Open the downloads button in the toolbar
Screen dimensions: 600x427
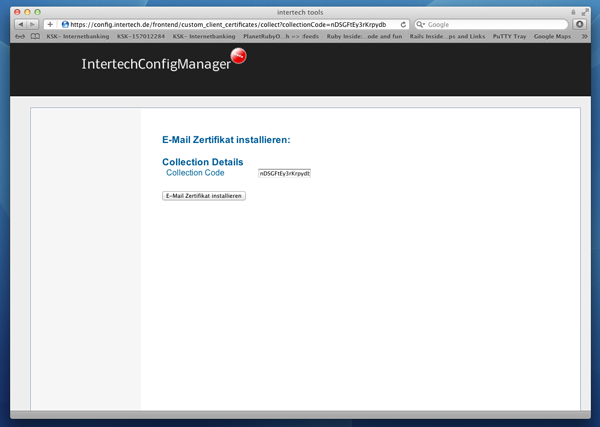(x=579, y=24)
